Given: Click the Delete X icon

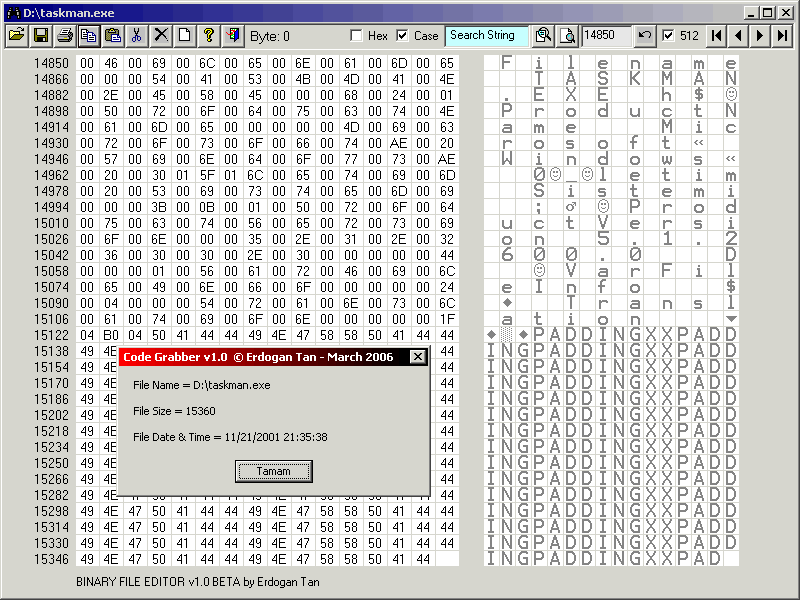Looking at the screenshot, I should [x=160, y=35].
